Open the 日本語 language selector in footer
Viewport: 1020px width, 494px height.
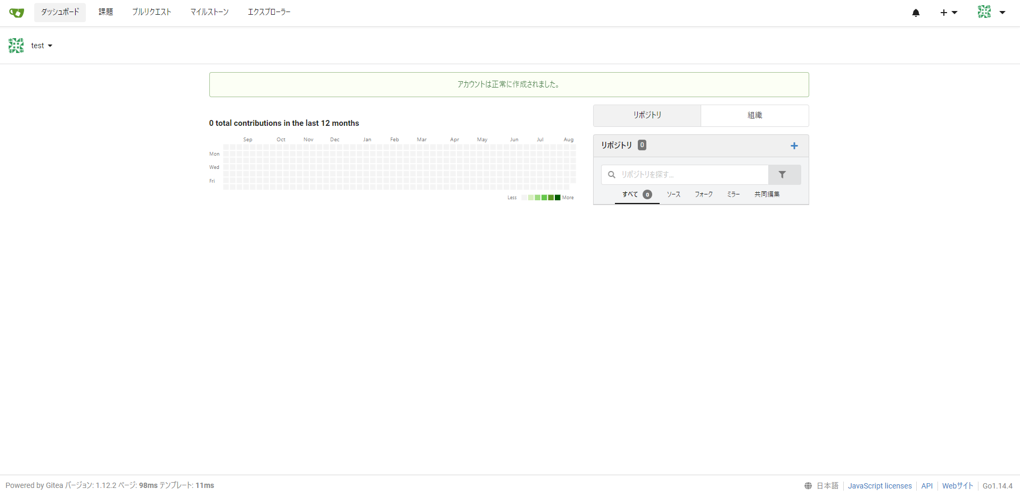(822, 486)
